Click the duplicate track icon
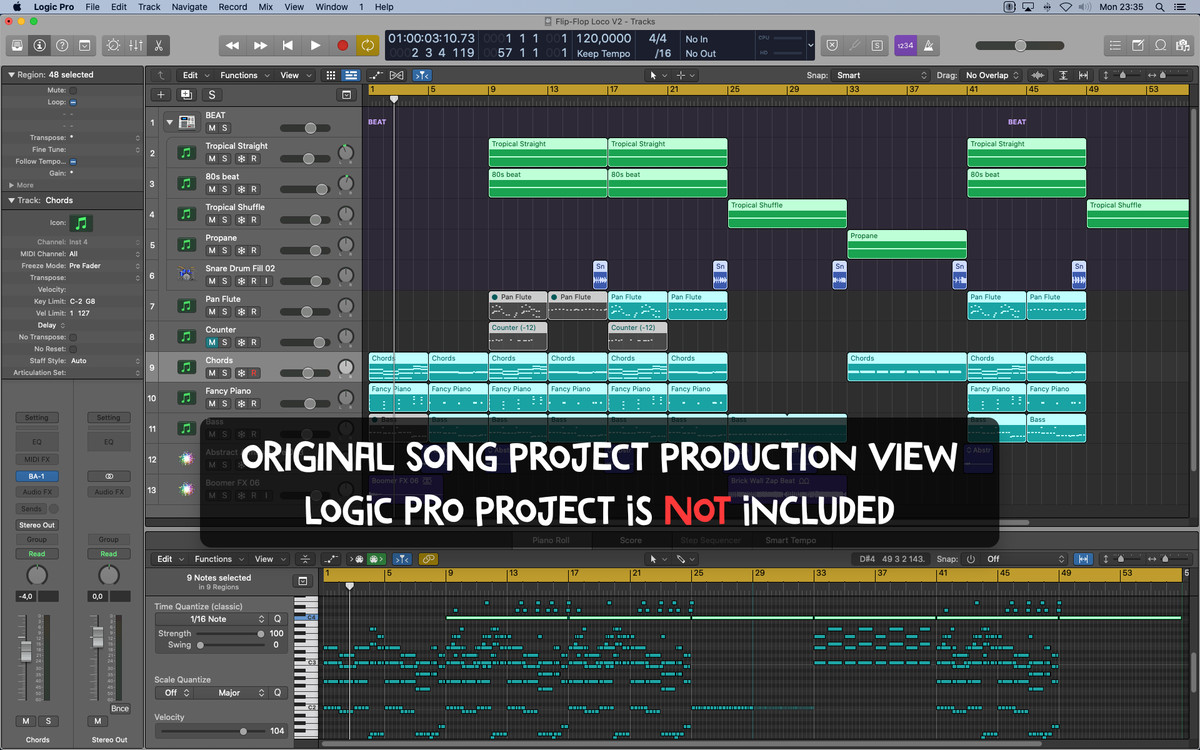The height and width of the screenshot is (750, 1200). (186, 94)
